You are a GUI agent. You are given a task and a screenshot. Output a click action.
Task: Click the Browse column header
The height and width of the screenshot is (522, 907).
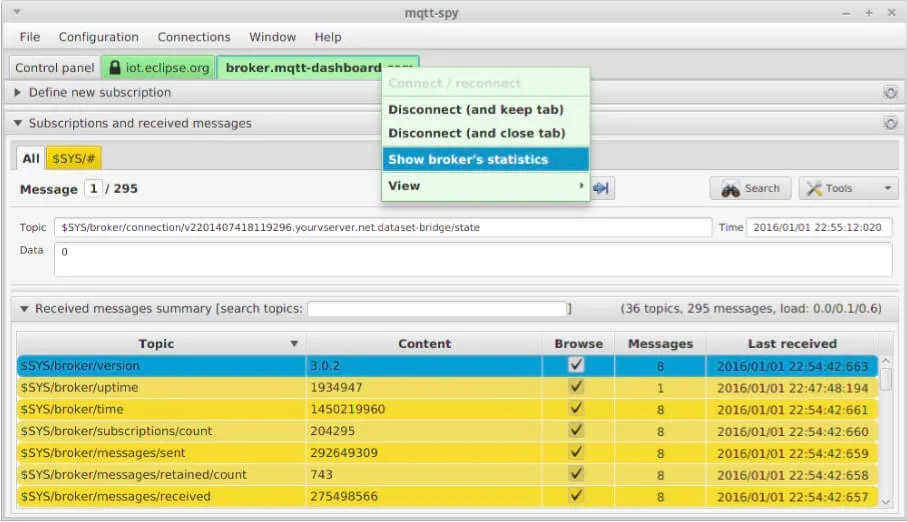click(578, 344)
